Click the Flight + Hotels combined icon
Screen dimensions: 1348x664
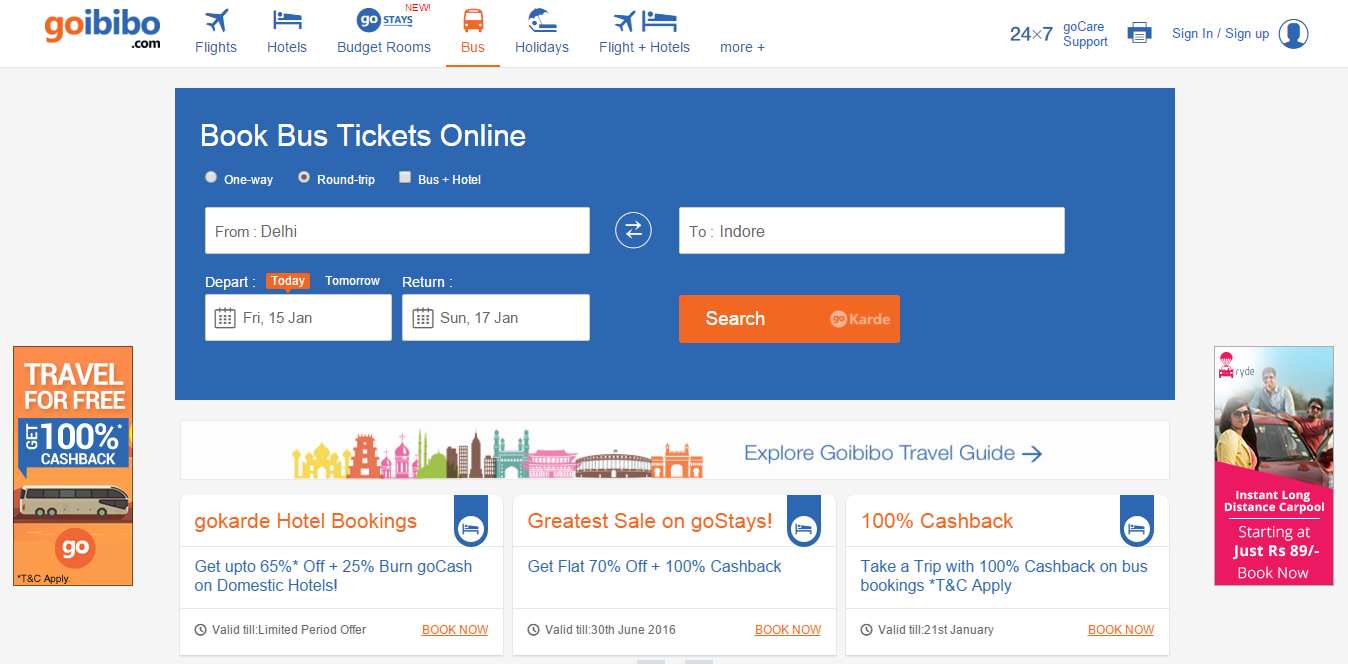tap(645, 20)
